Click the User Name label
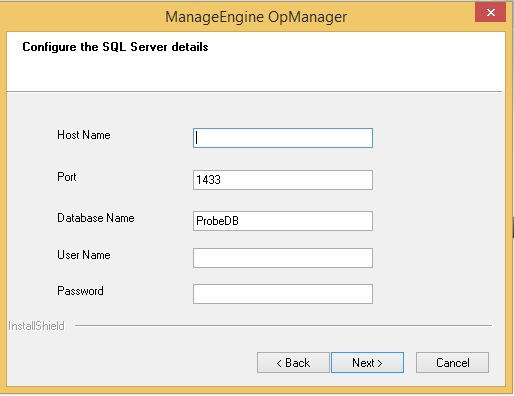 (x=84, y=255)
